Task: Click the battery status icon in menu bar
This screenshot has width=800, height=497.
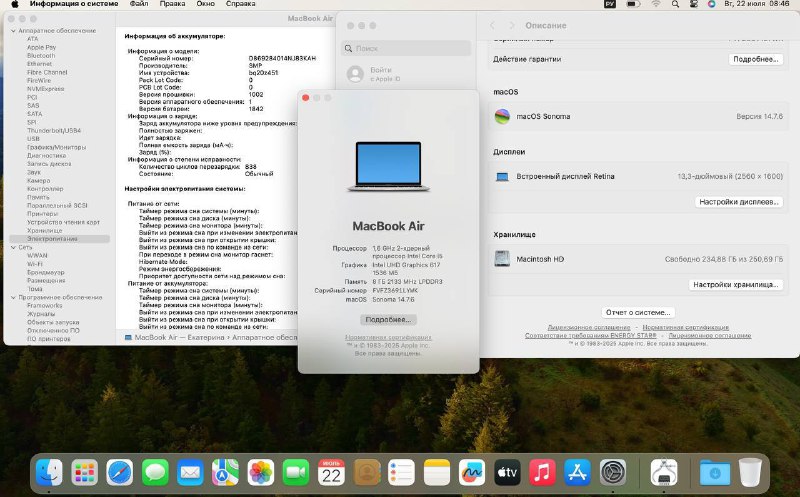Action: [x=633, y=4]
